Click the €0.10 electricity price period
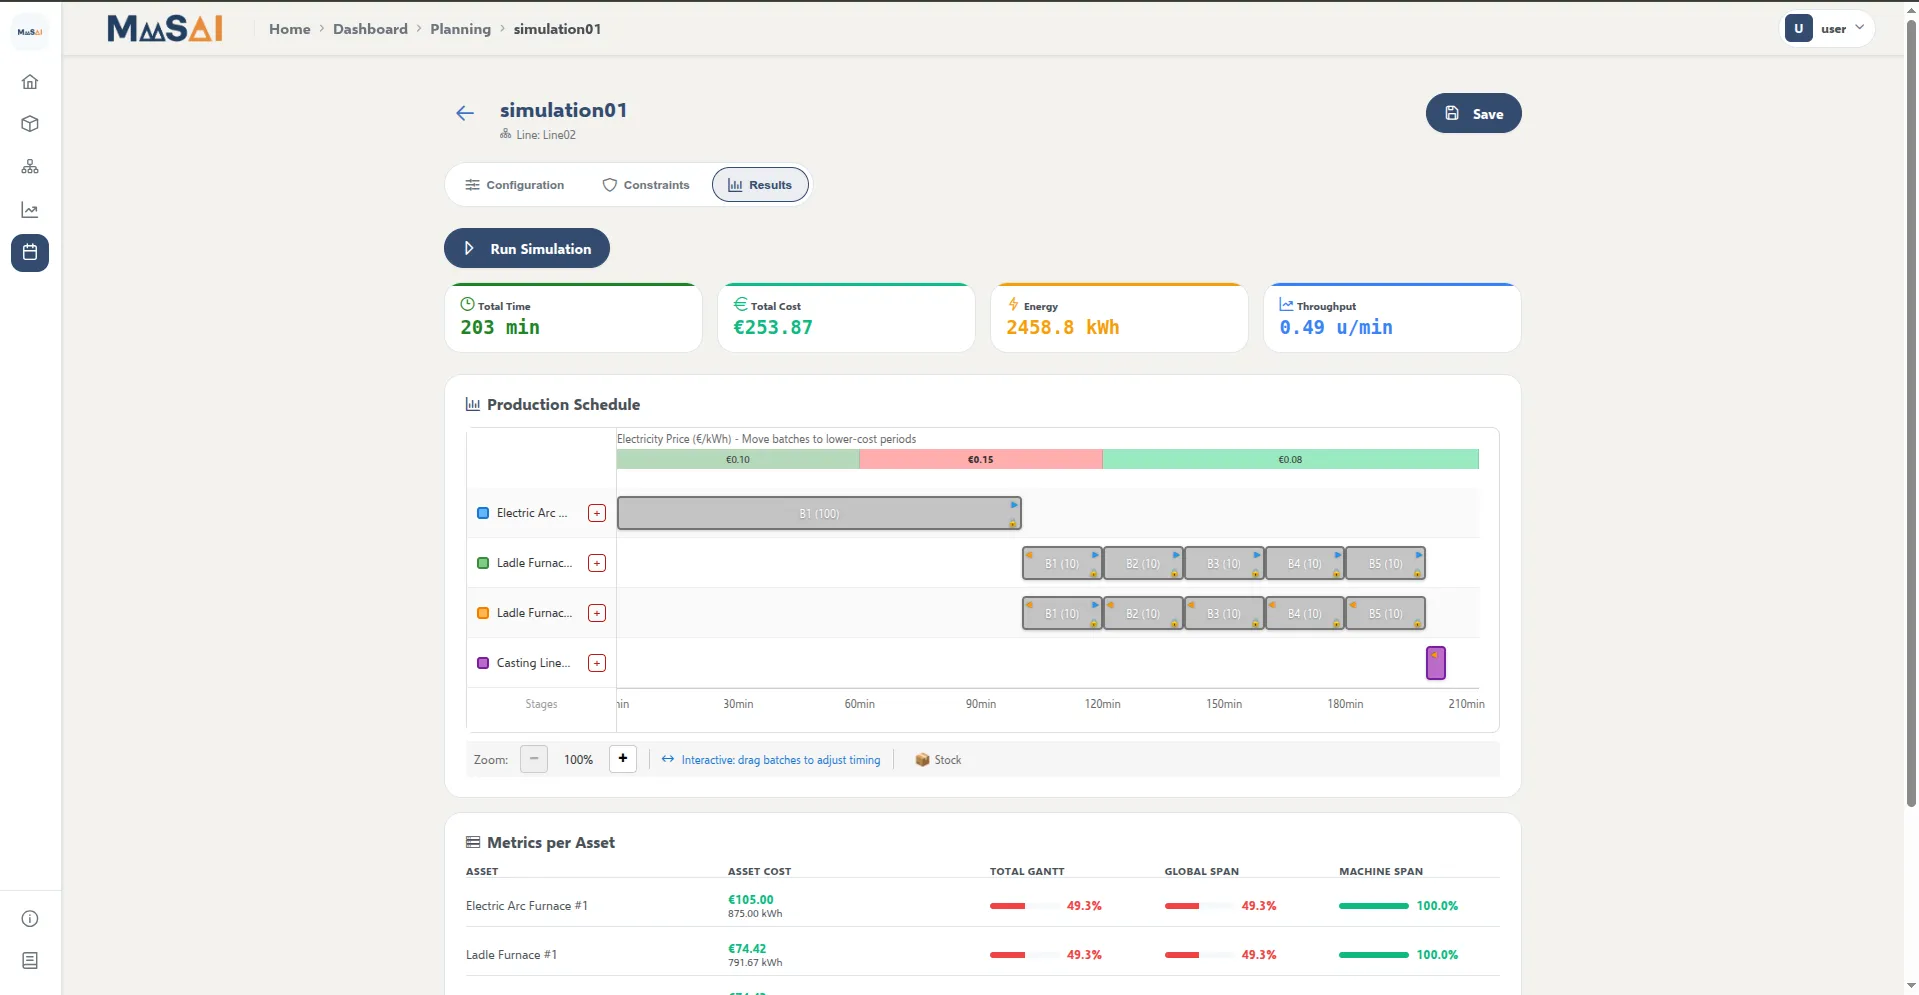Viewport: 1919px width, 995px height. pyautogui.click(x=738, y=460)
